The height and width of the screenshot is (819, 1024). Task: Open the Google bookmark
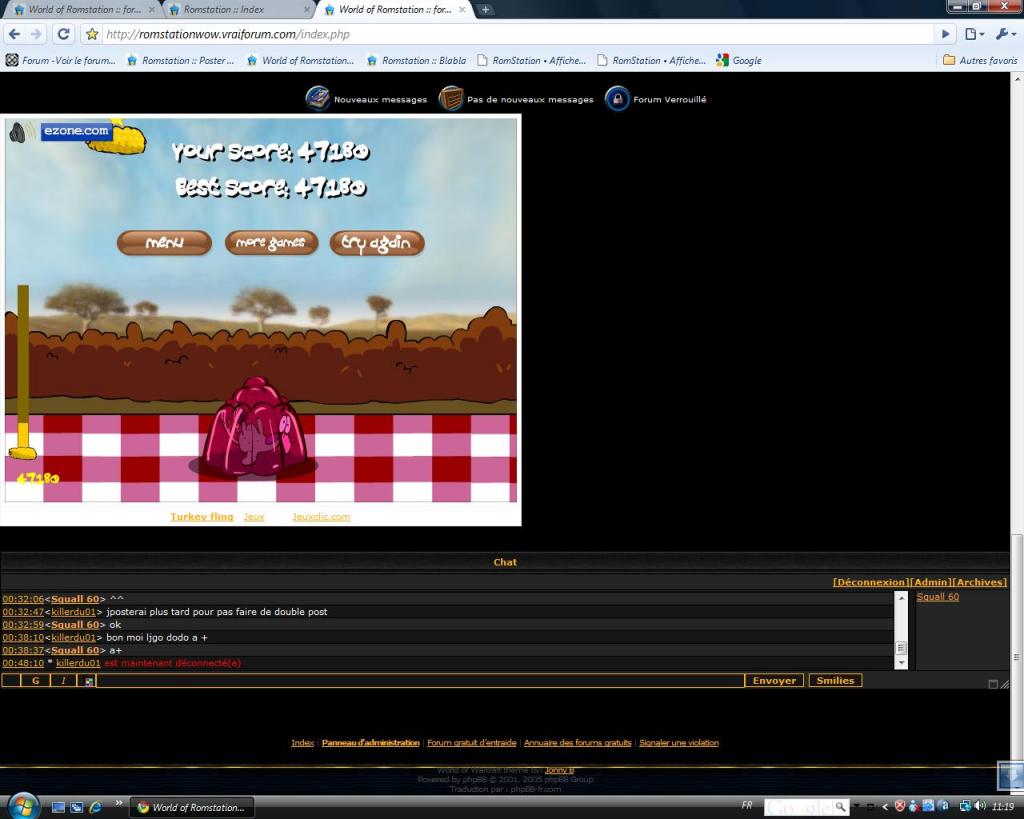click(x=739, y=60)
